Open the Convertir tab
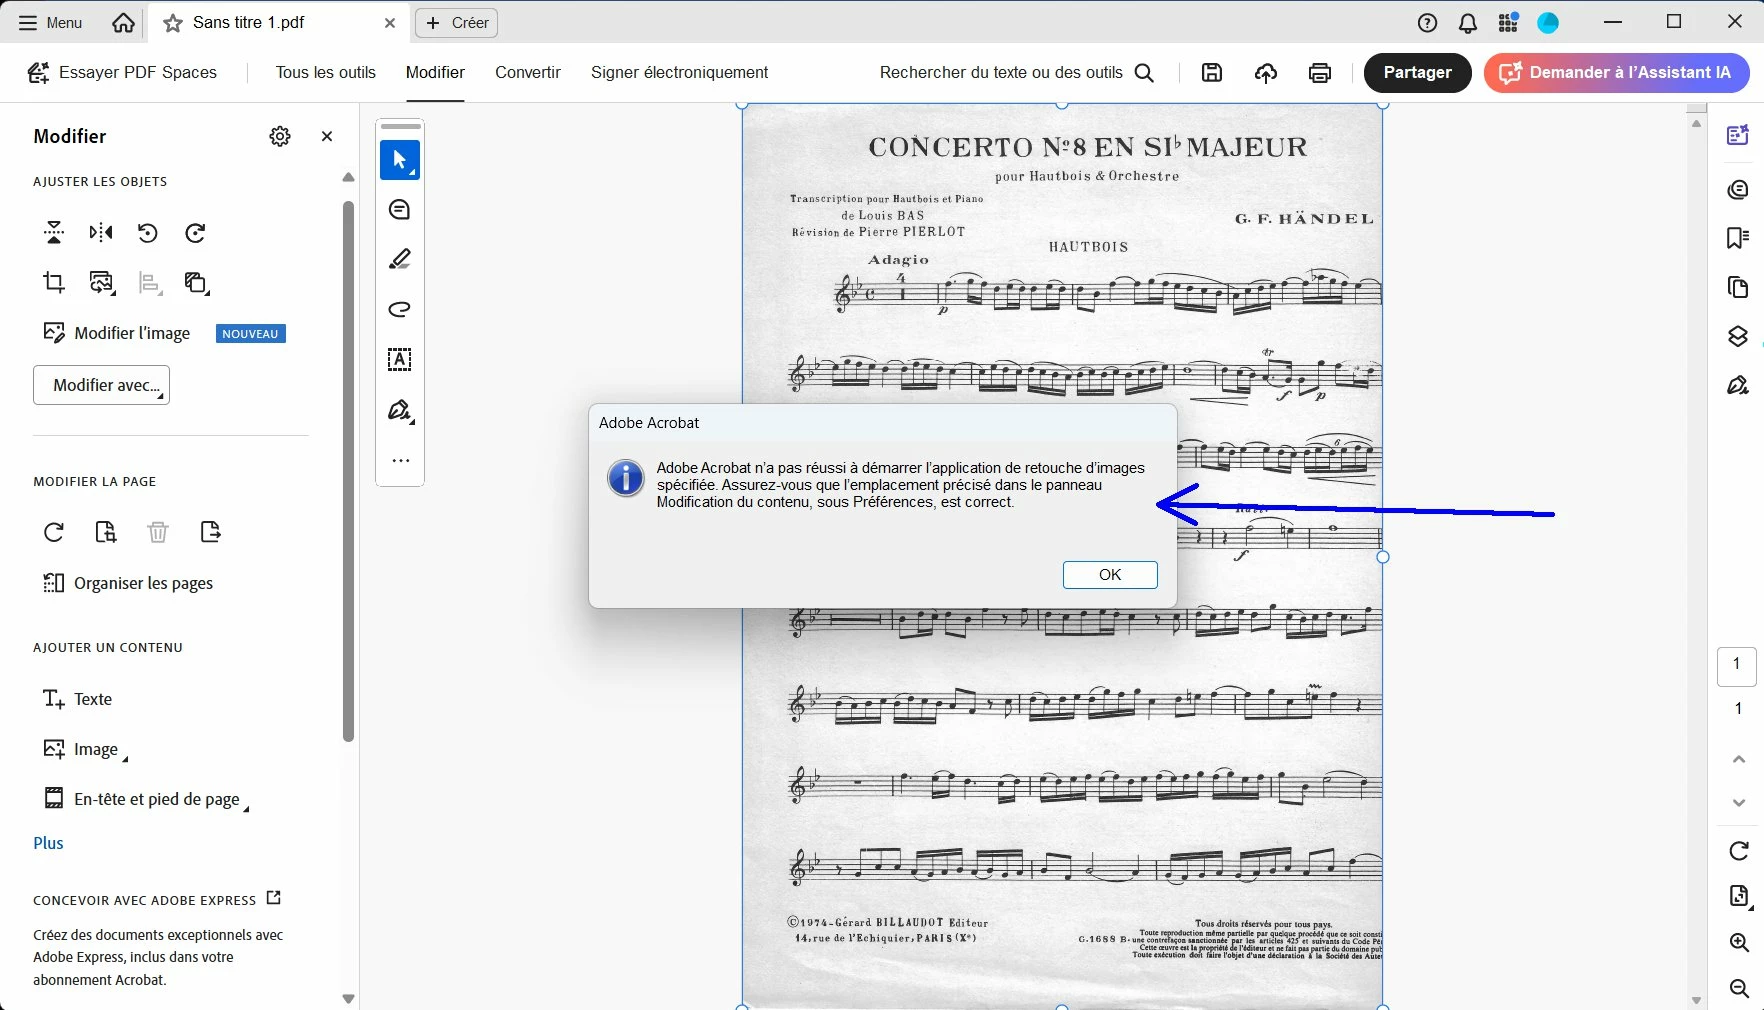The width and height of the screenshot is (1764, 1010). 528,72
